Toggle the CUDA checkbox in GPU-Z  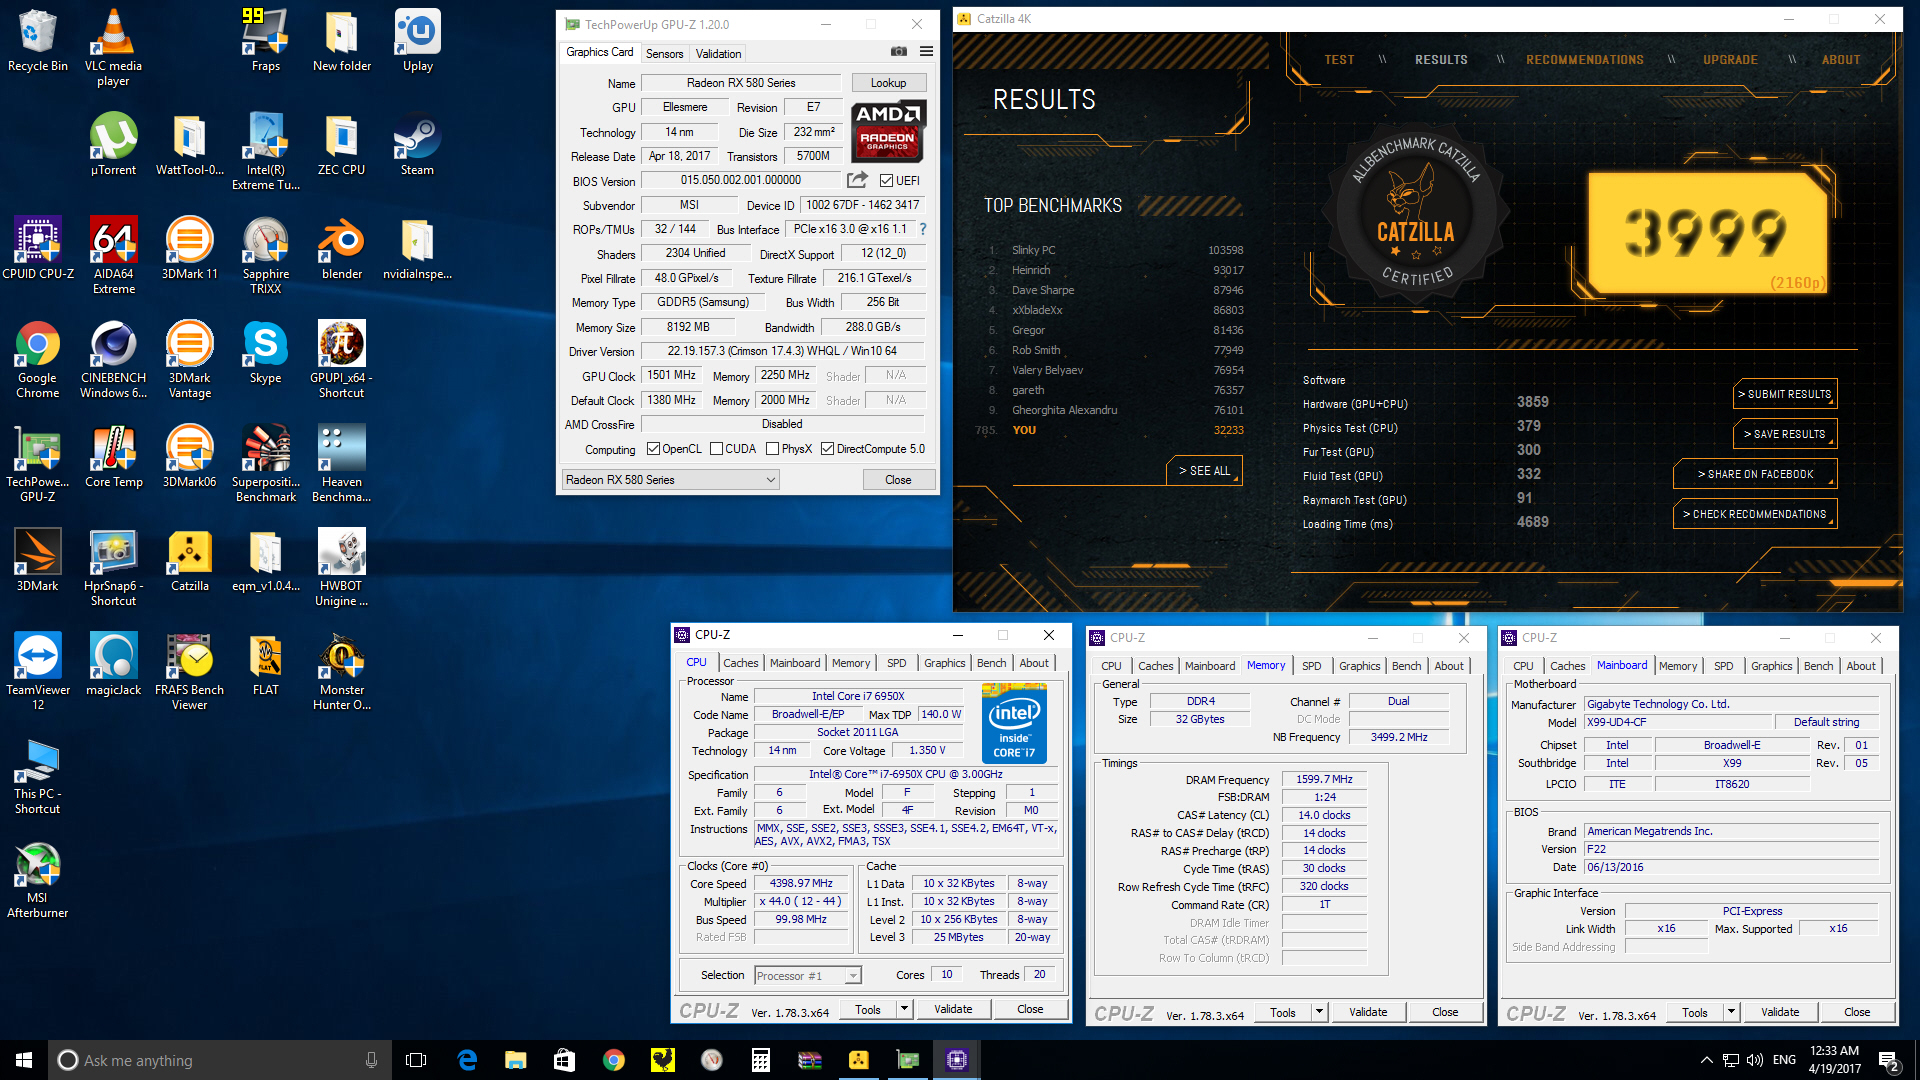716,449
